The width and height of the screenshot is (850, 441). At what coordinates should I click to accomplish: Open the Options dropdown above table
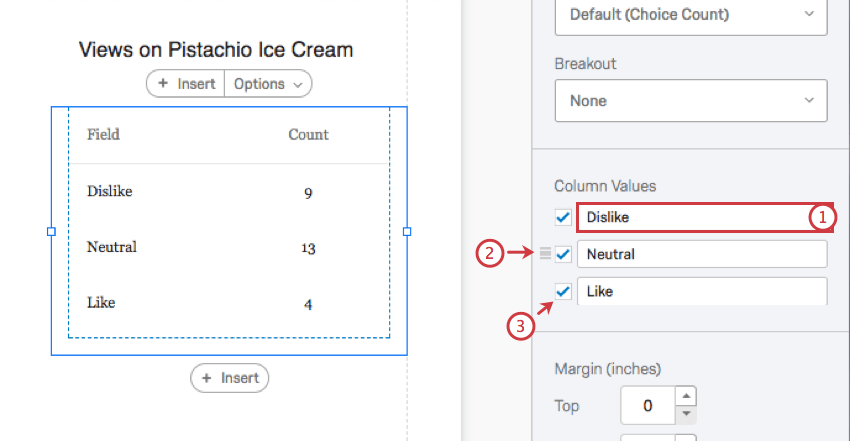coord(268,84)
